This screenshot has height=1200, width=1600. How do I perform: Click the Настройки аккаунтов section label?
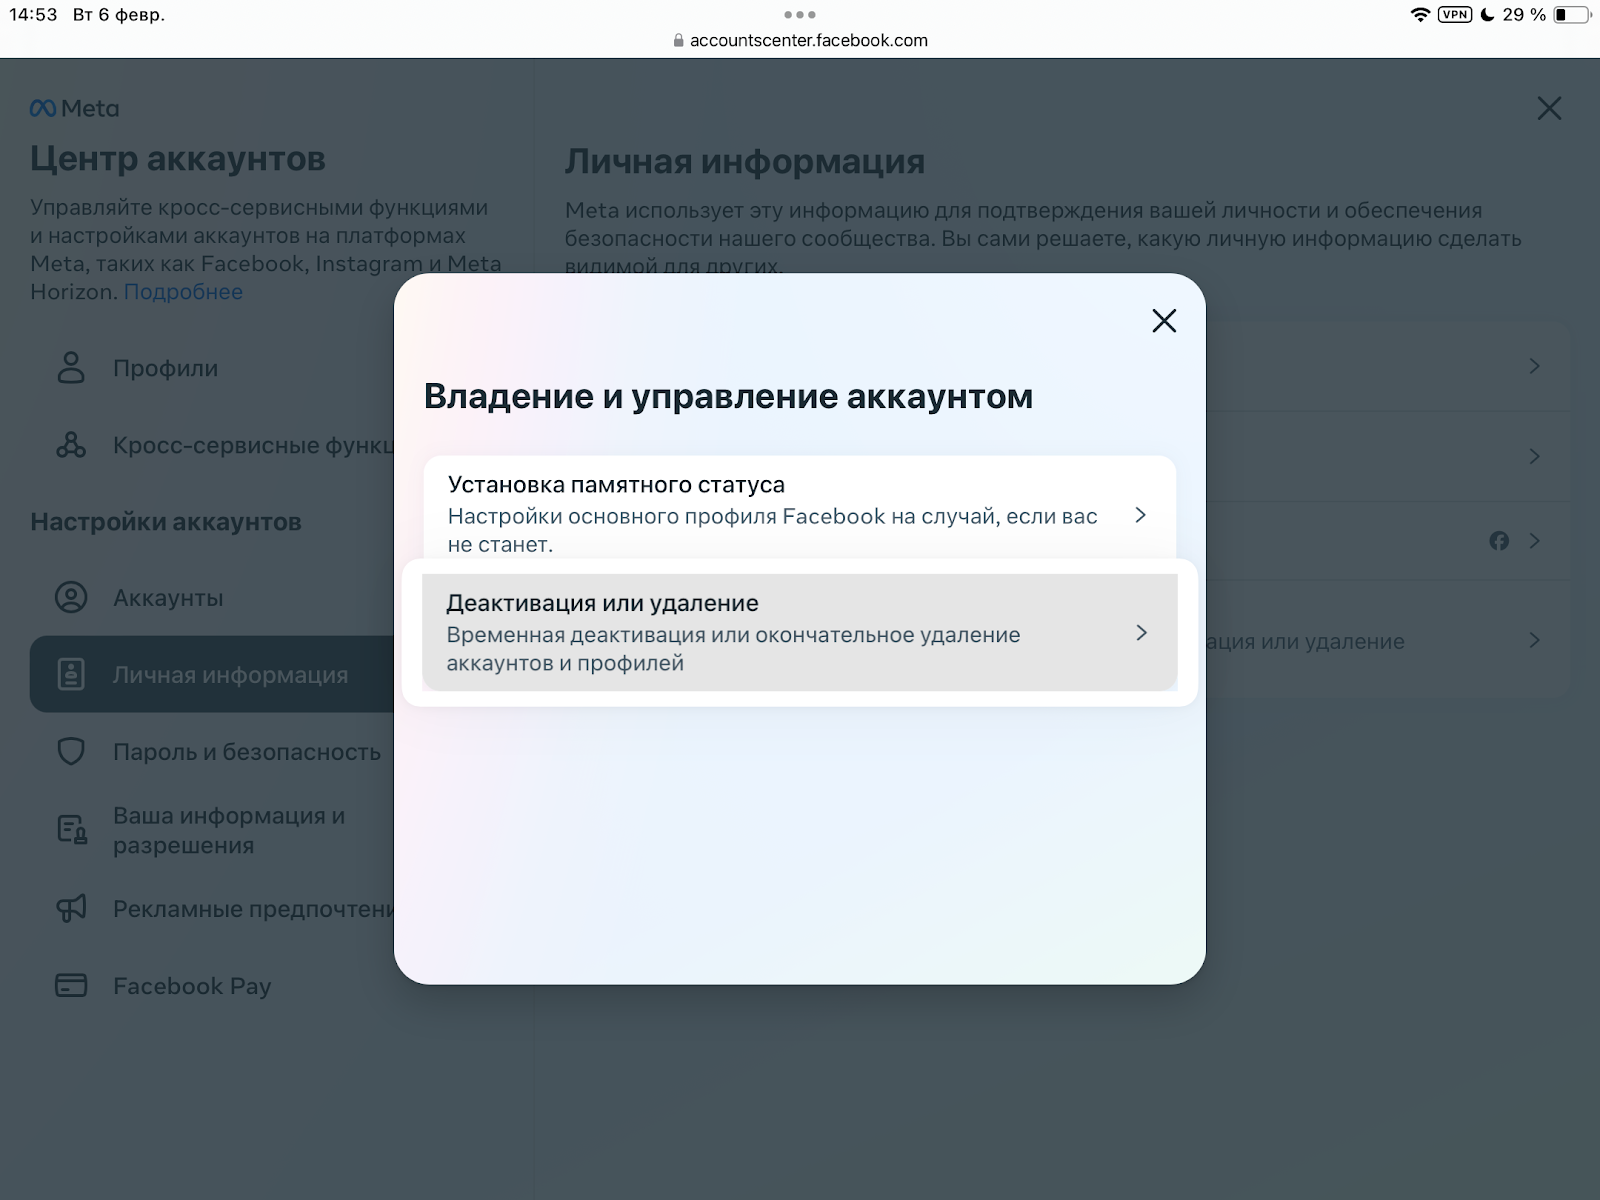[x=166, y=522]
